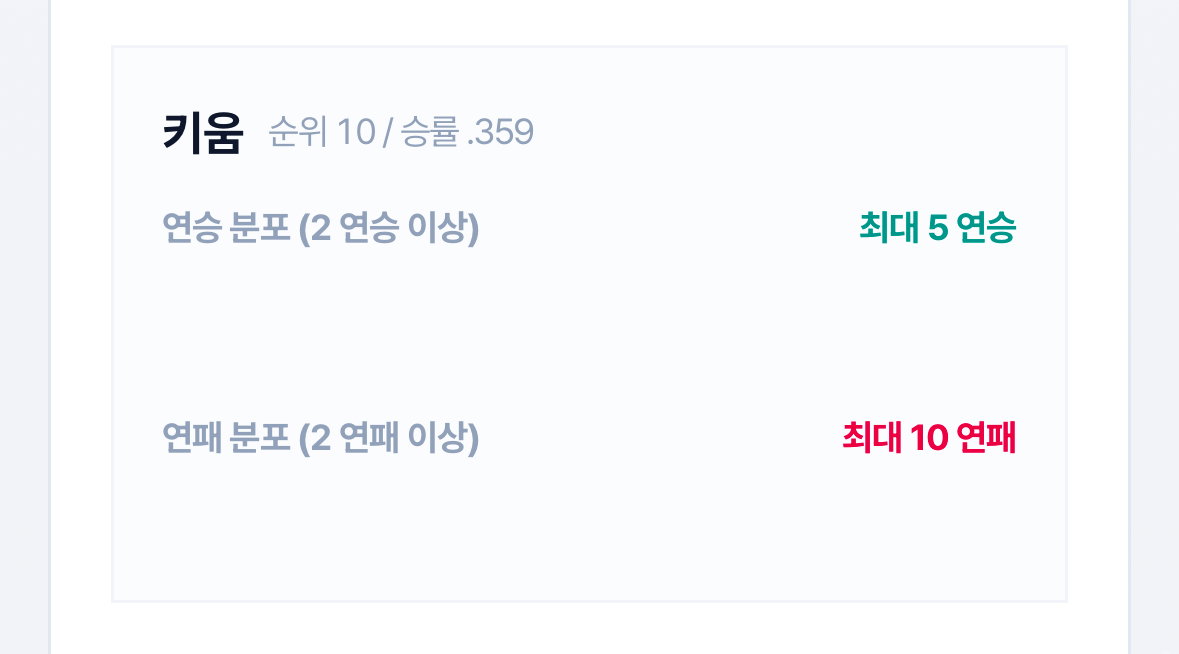Click the slash between 순위 and 승률
Screen dimensions: 1179x654
[x=388, y=133]
